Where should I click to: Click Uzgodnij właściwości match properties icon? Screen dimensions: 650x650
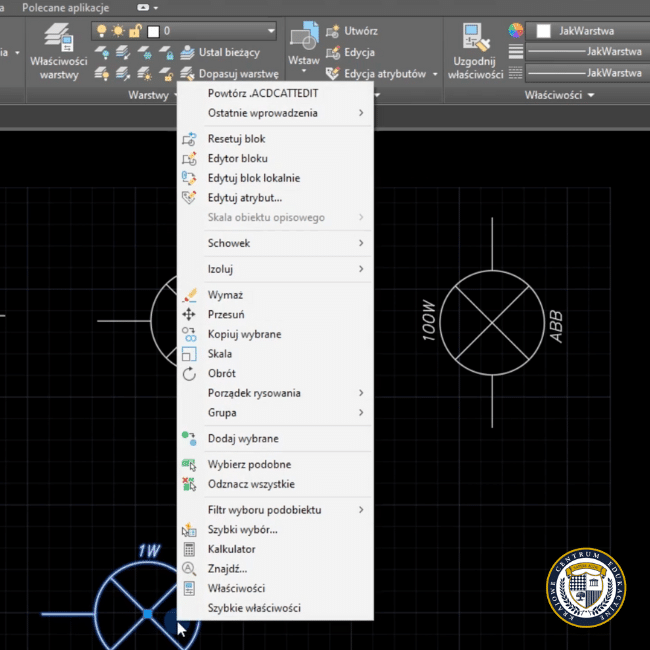point(475,51)
